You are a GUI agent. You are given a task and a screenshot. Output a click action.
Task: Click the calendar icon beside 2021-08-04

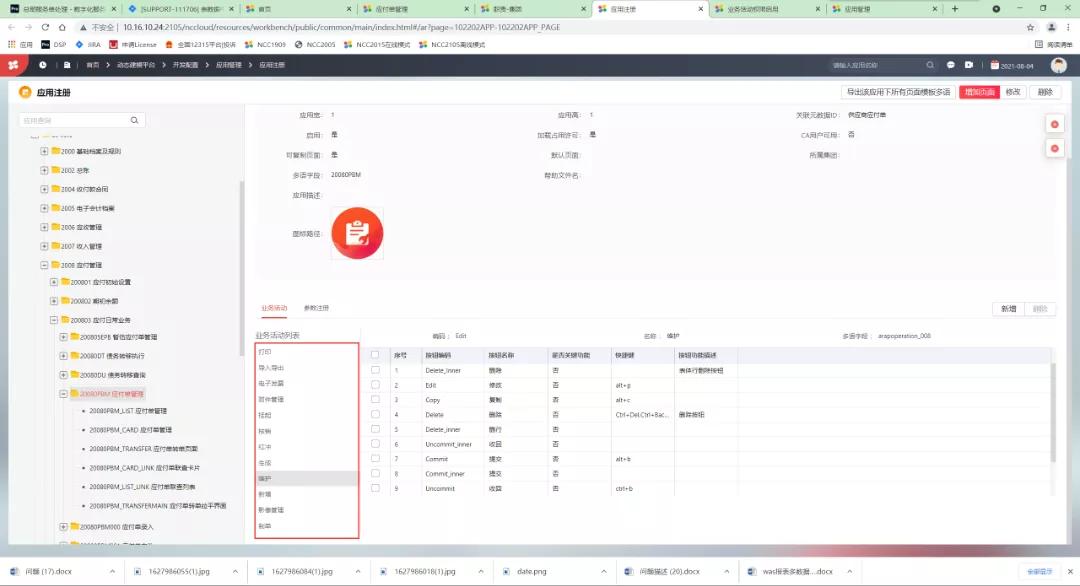[994, 65]
